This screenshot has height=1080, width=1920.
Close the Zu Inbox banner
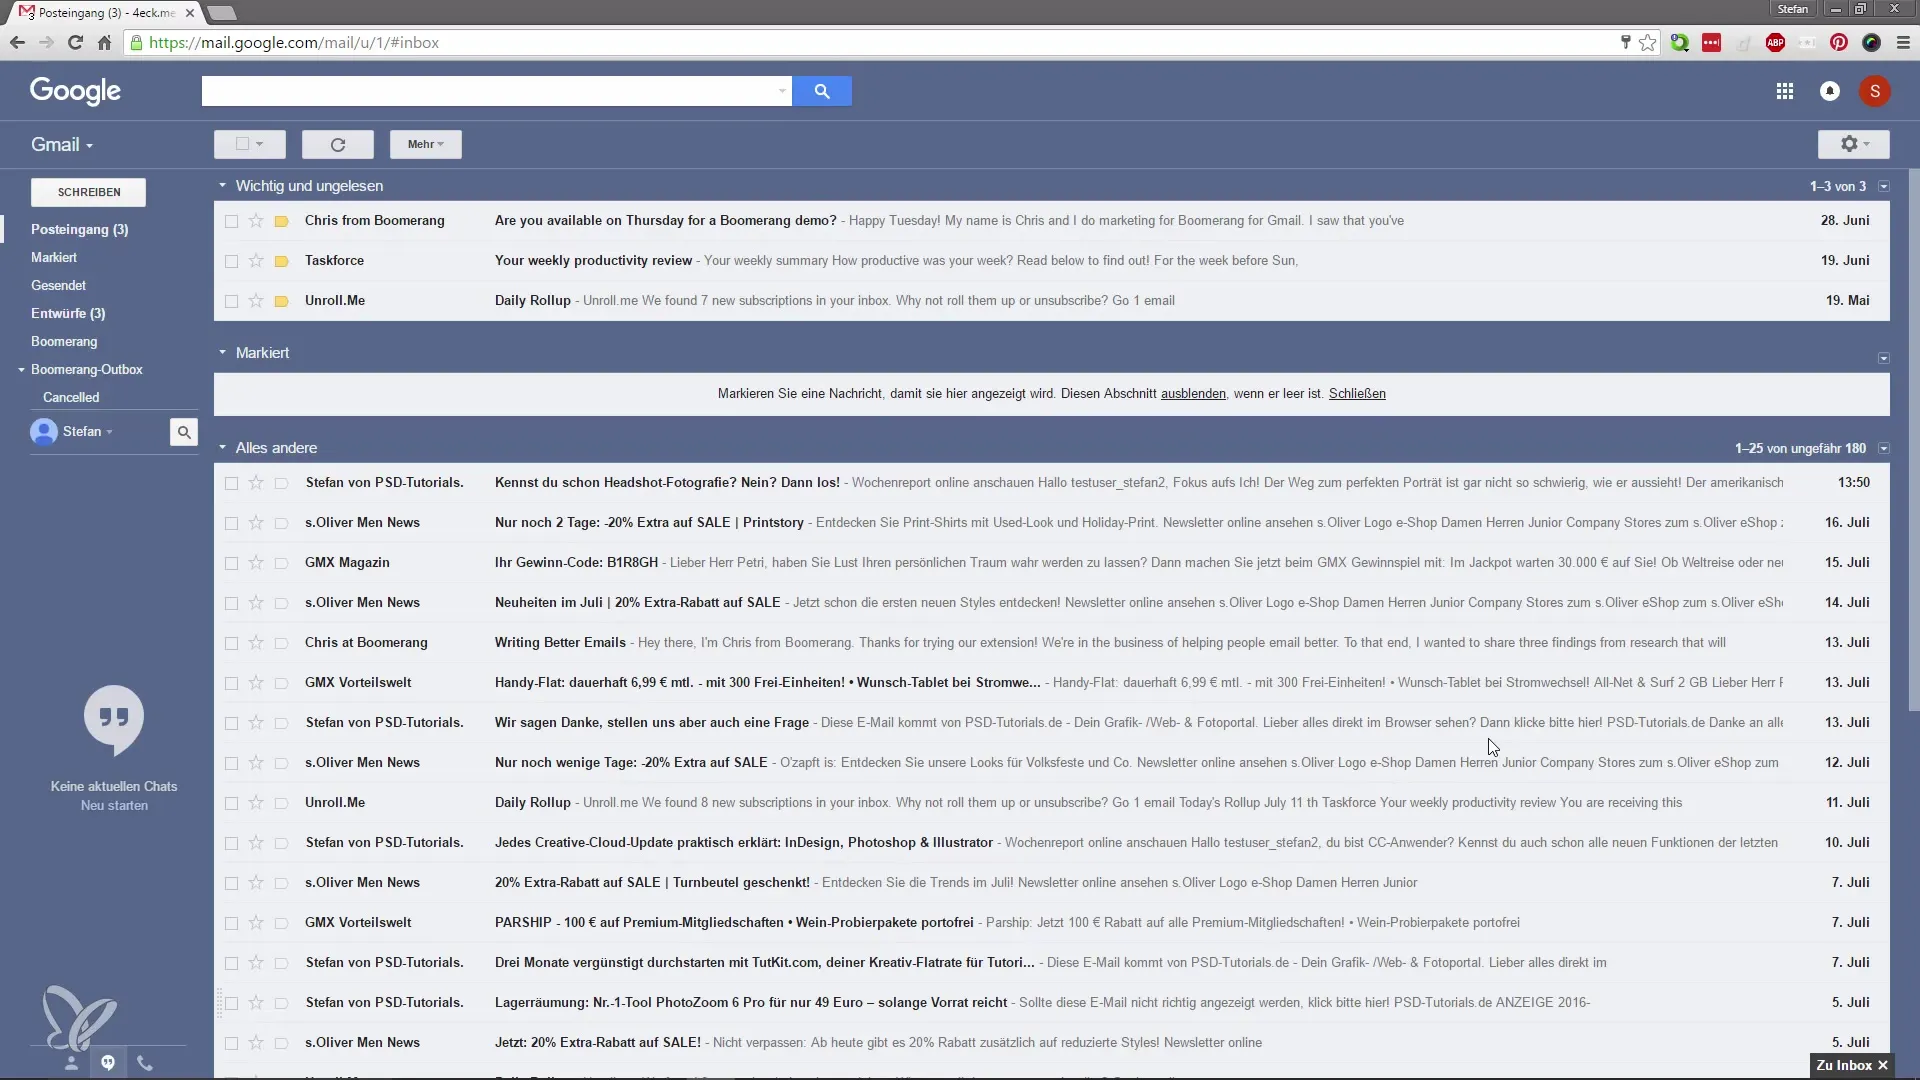coord(1883,1065)
